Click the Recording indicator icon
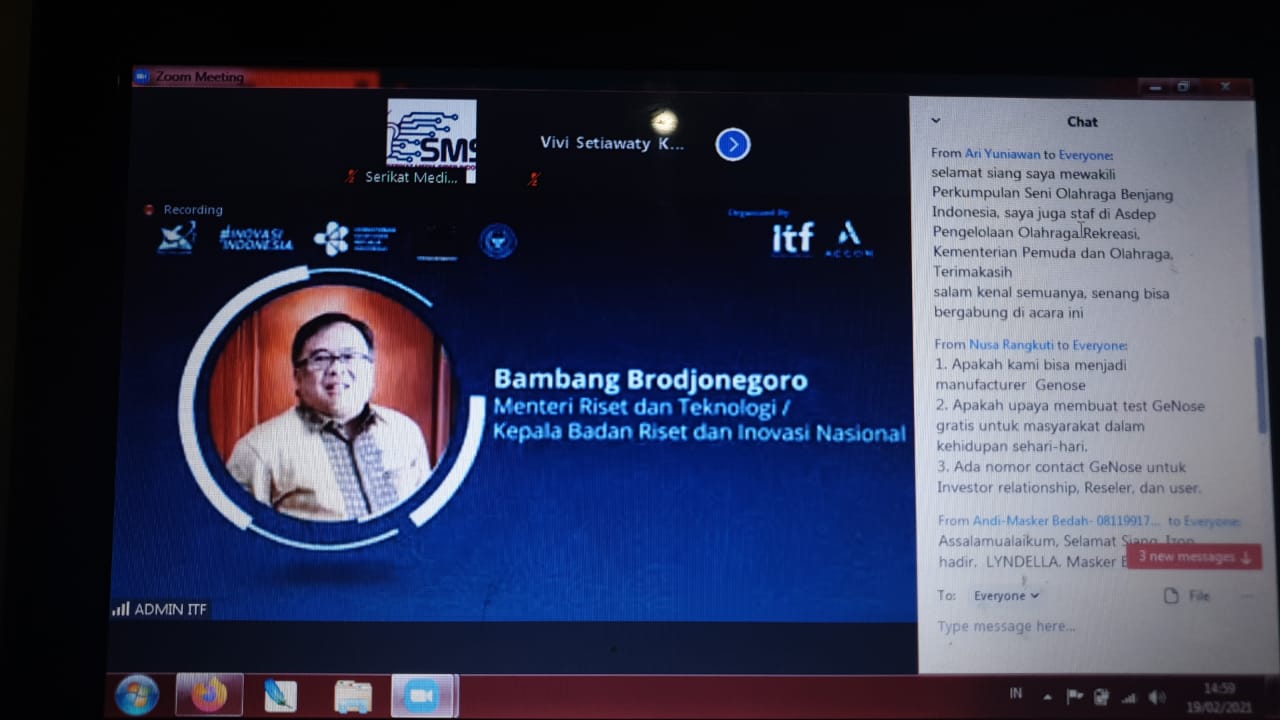This screenshot has height=720, width=1280. pyautogui.click(x=150, y=210)
